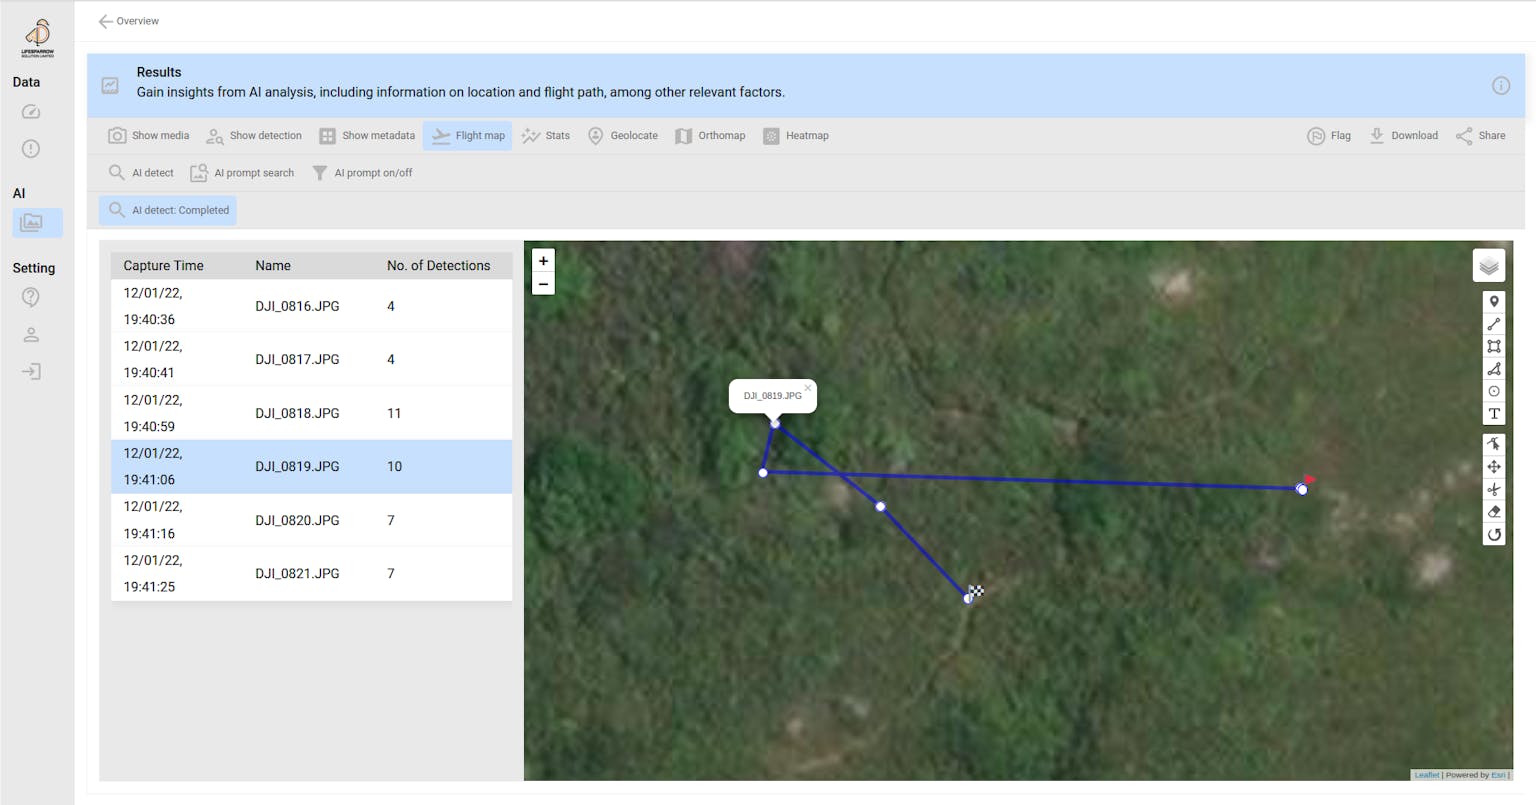Screen dimensions: 1536x805
Task: Select the DJI_0820.JPG table row
Action: (311, 519)
